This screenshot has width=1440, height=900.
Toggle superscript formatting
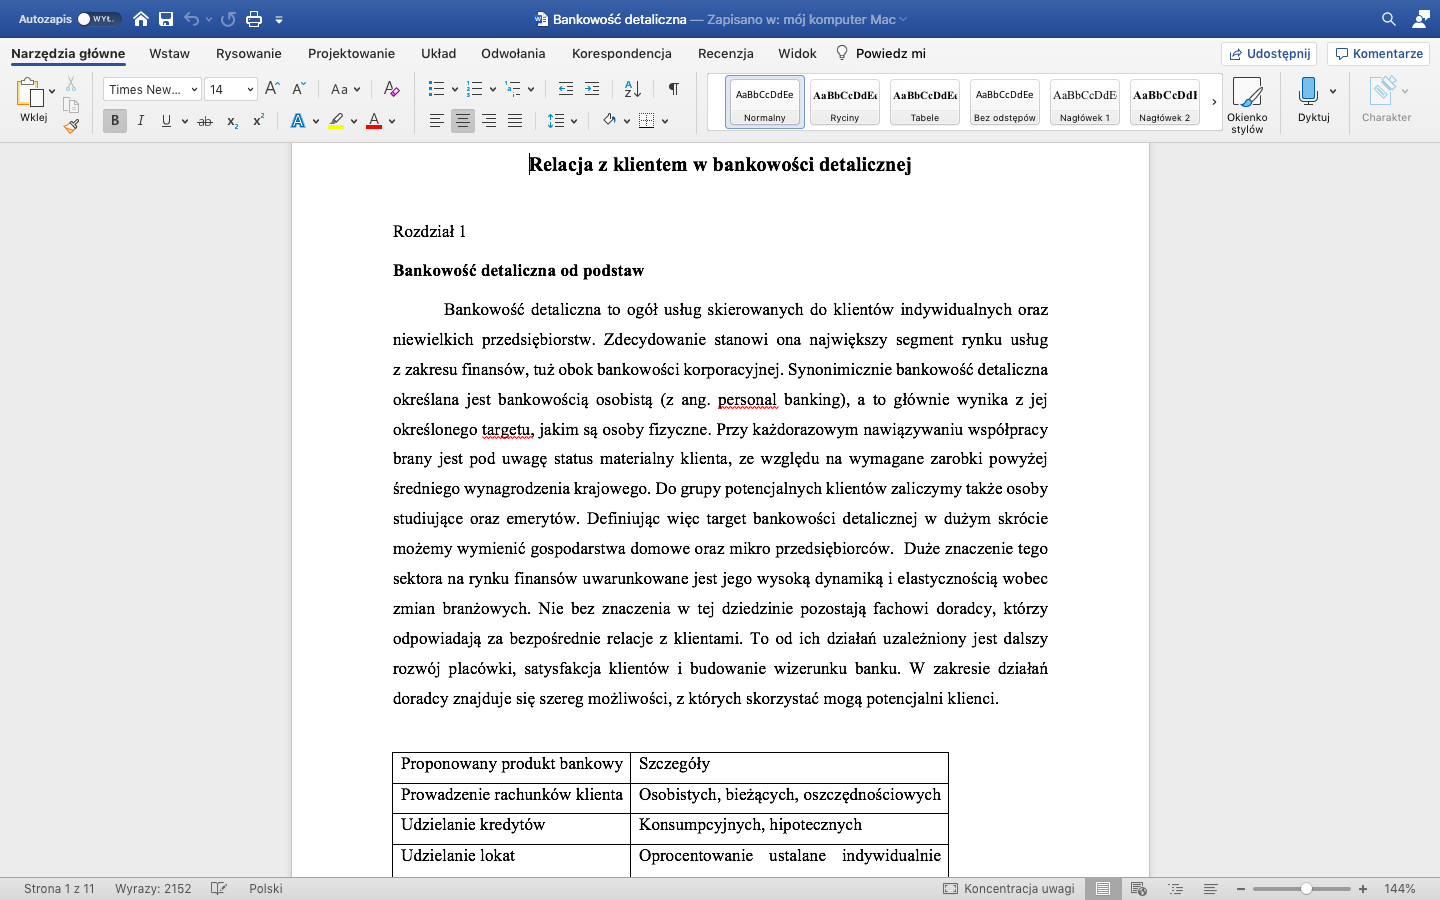(x=258, y=121)
